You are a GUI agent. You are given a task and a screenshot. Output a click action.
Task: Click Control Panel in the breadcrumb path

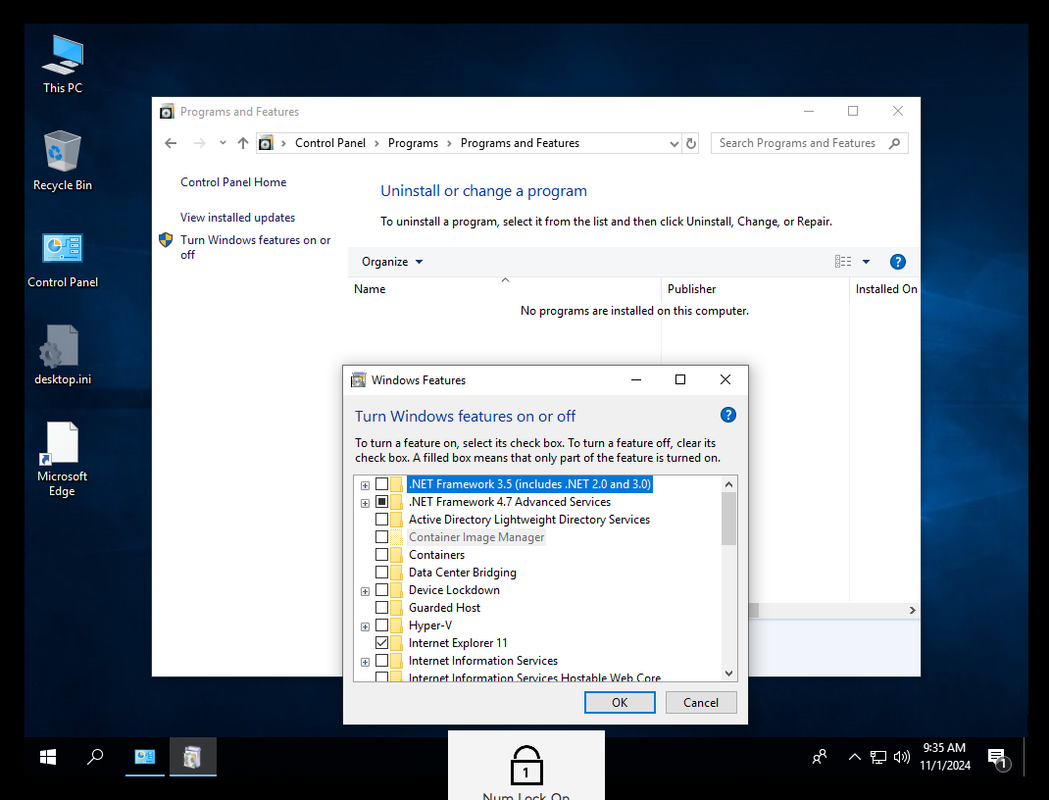click(x=330, y=143)
